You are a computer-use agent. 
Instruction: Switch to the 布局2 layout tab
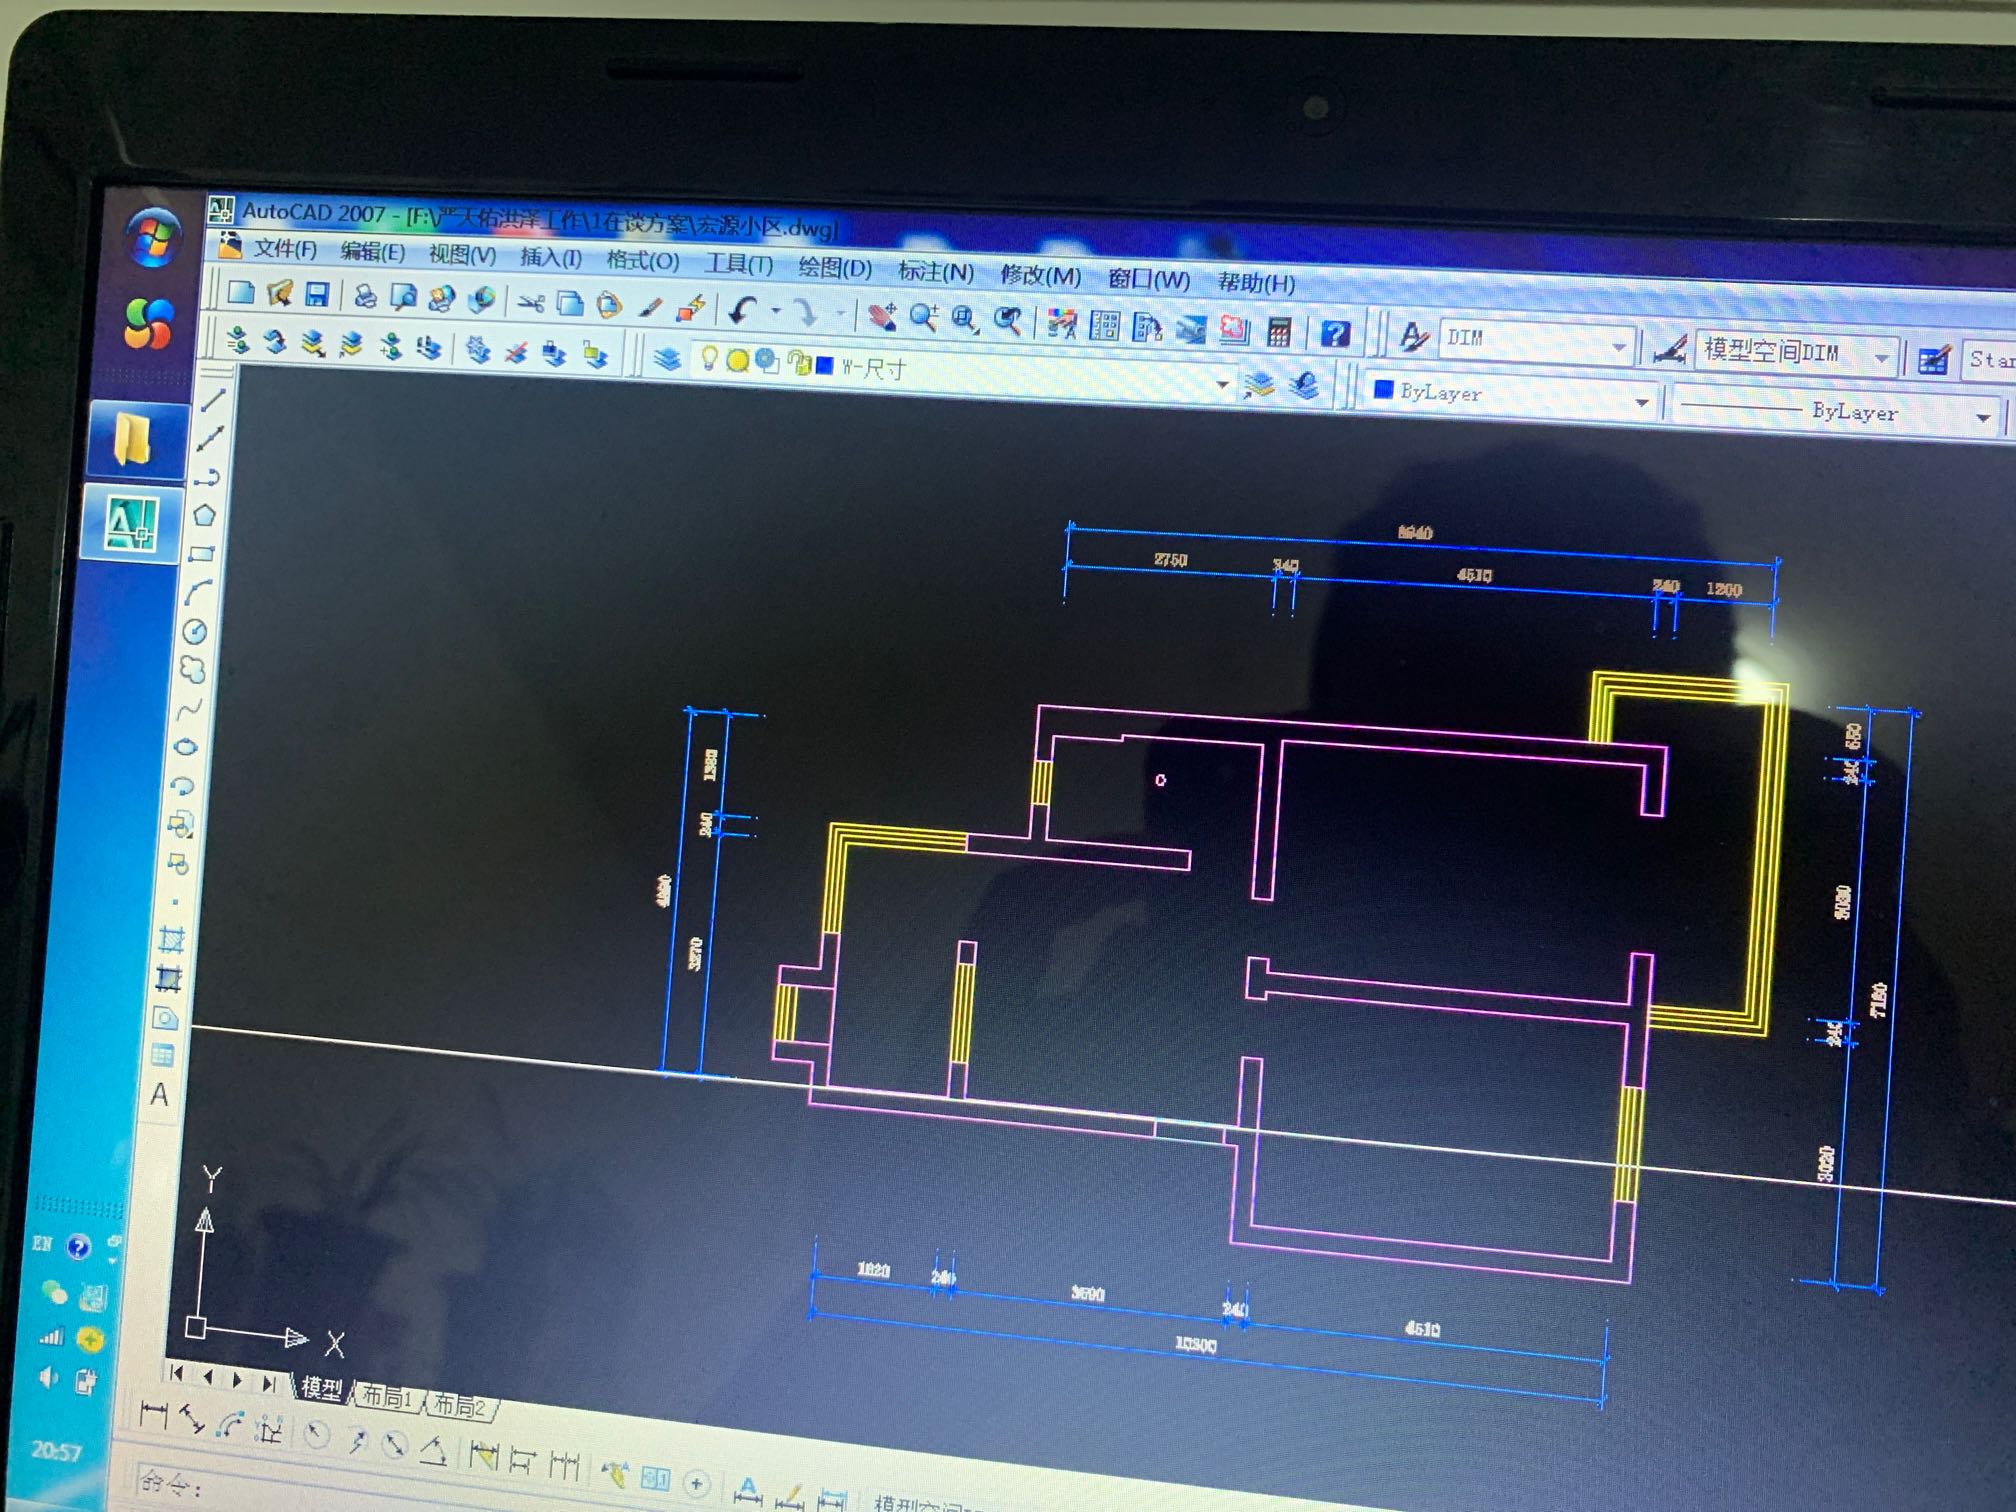point(458,1405)
